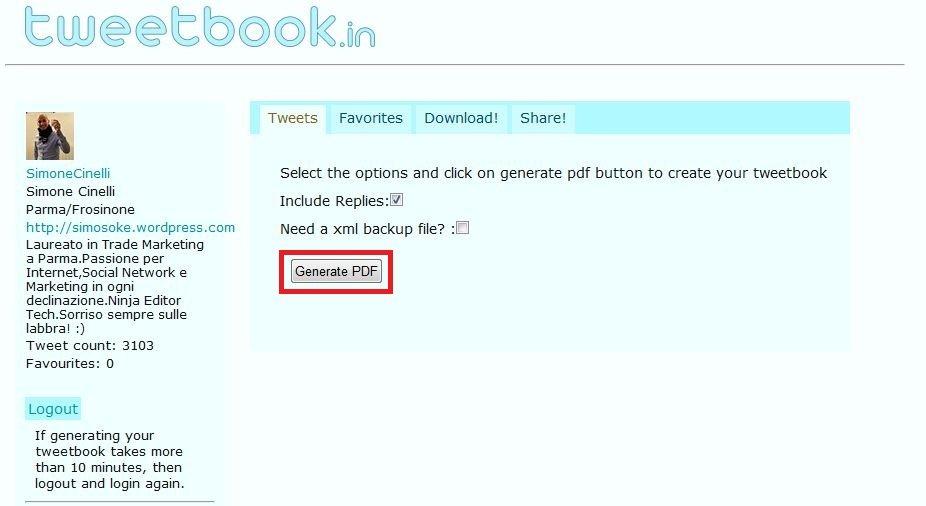Image resolution: width=926 pixels, height=506 pixels.
Task: Open the SimoneCinelli username link
Action: (68, 174)
